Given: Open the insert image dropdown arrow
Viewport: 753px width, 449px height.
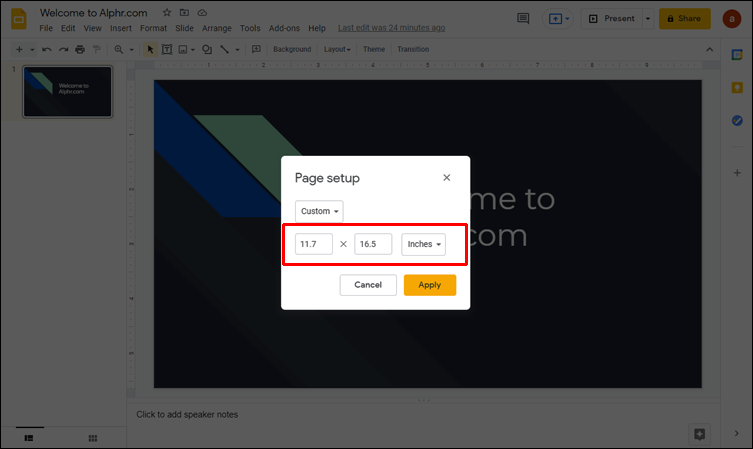Looking at the screenshot, I should point(193,49).
